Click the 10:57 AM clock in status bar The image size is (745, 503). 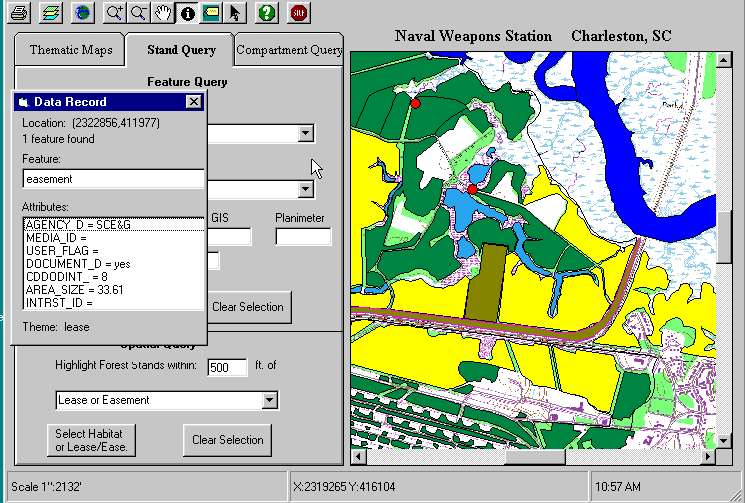(x=618, y=487)
